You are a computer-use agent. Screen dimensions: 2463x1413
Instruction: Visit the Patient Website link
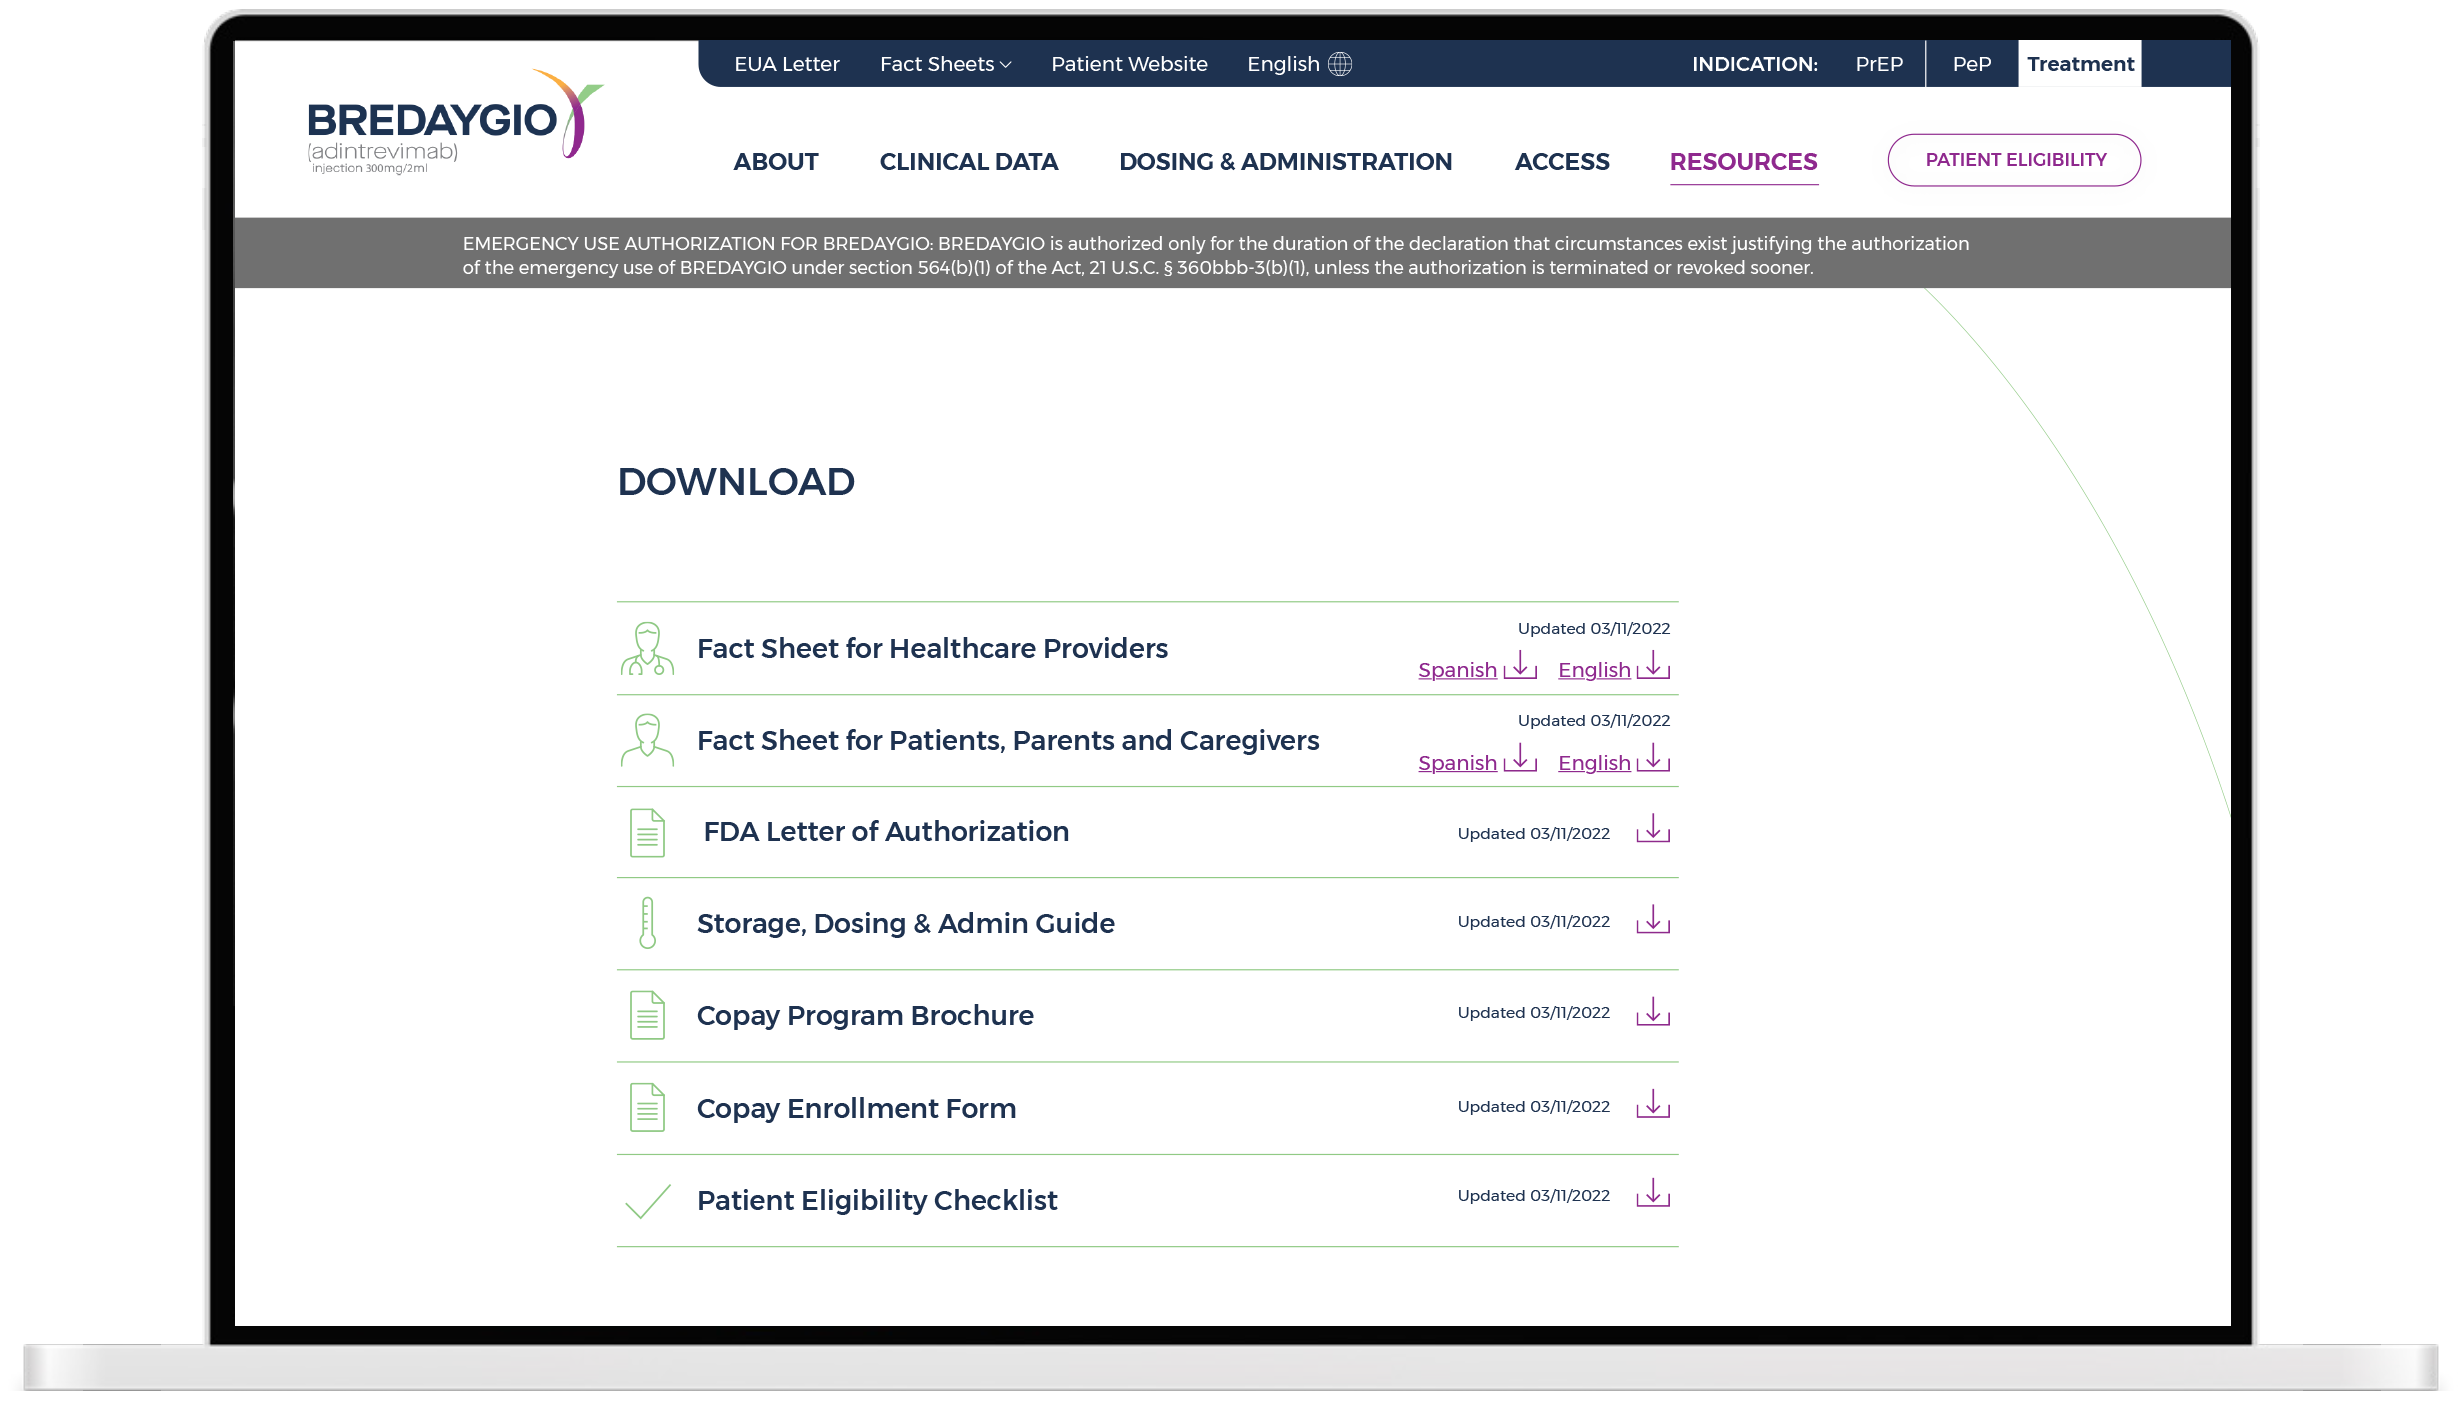tap(1129, 64)
